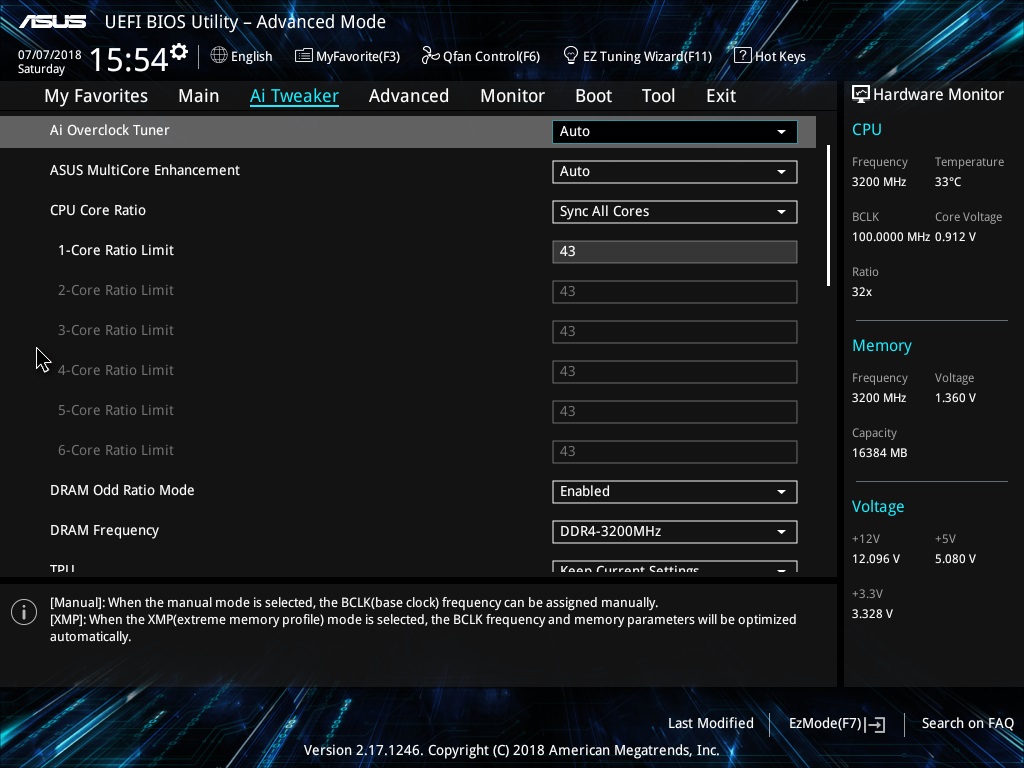Switch to the Boot tab
This screenshot has width=1024, height=768.
[594, 96]
